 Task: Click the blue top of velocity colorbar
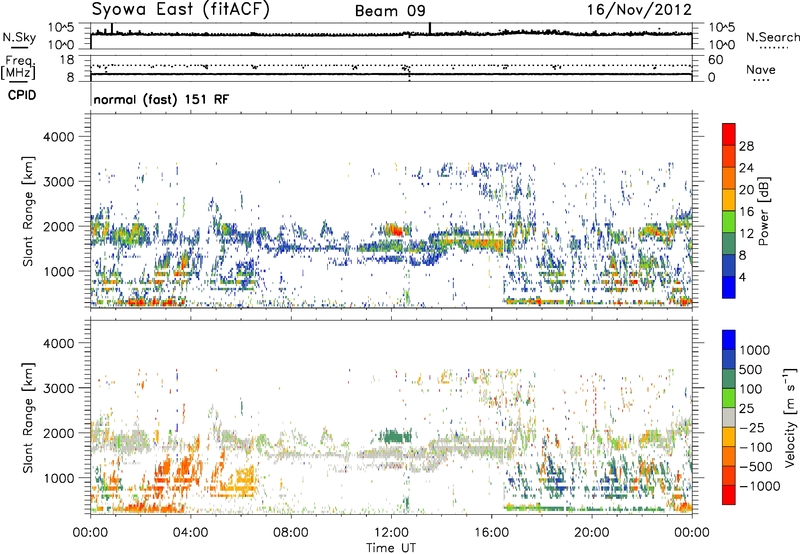click(729, 340)
